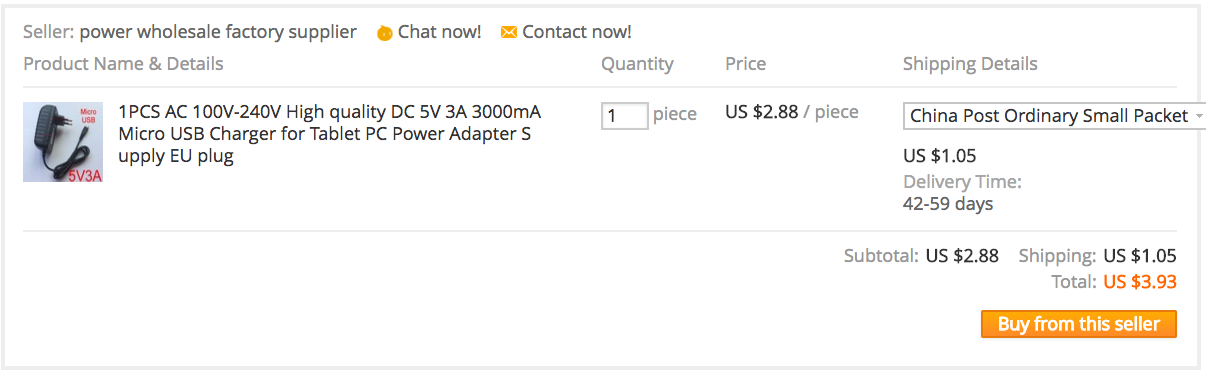Click the Product Name & Details header
This screenshot has width=1206, height=376.
[123, 64]
